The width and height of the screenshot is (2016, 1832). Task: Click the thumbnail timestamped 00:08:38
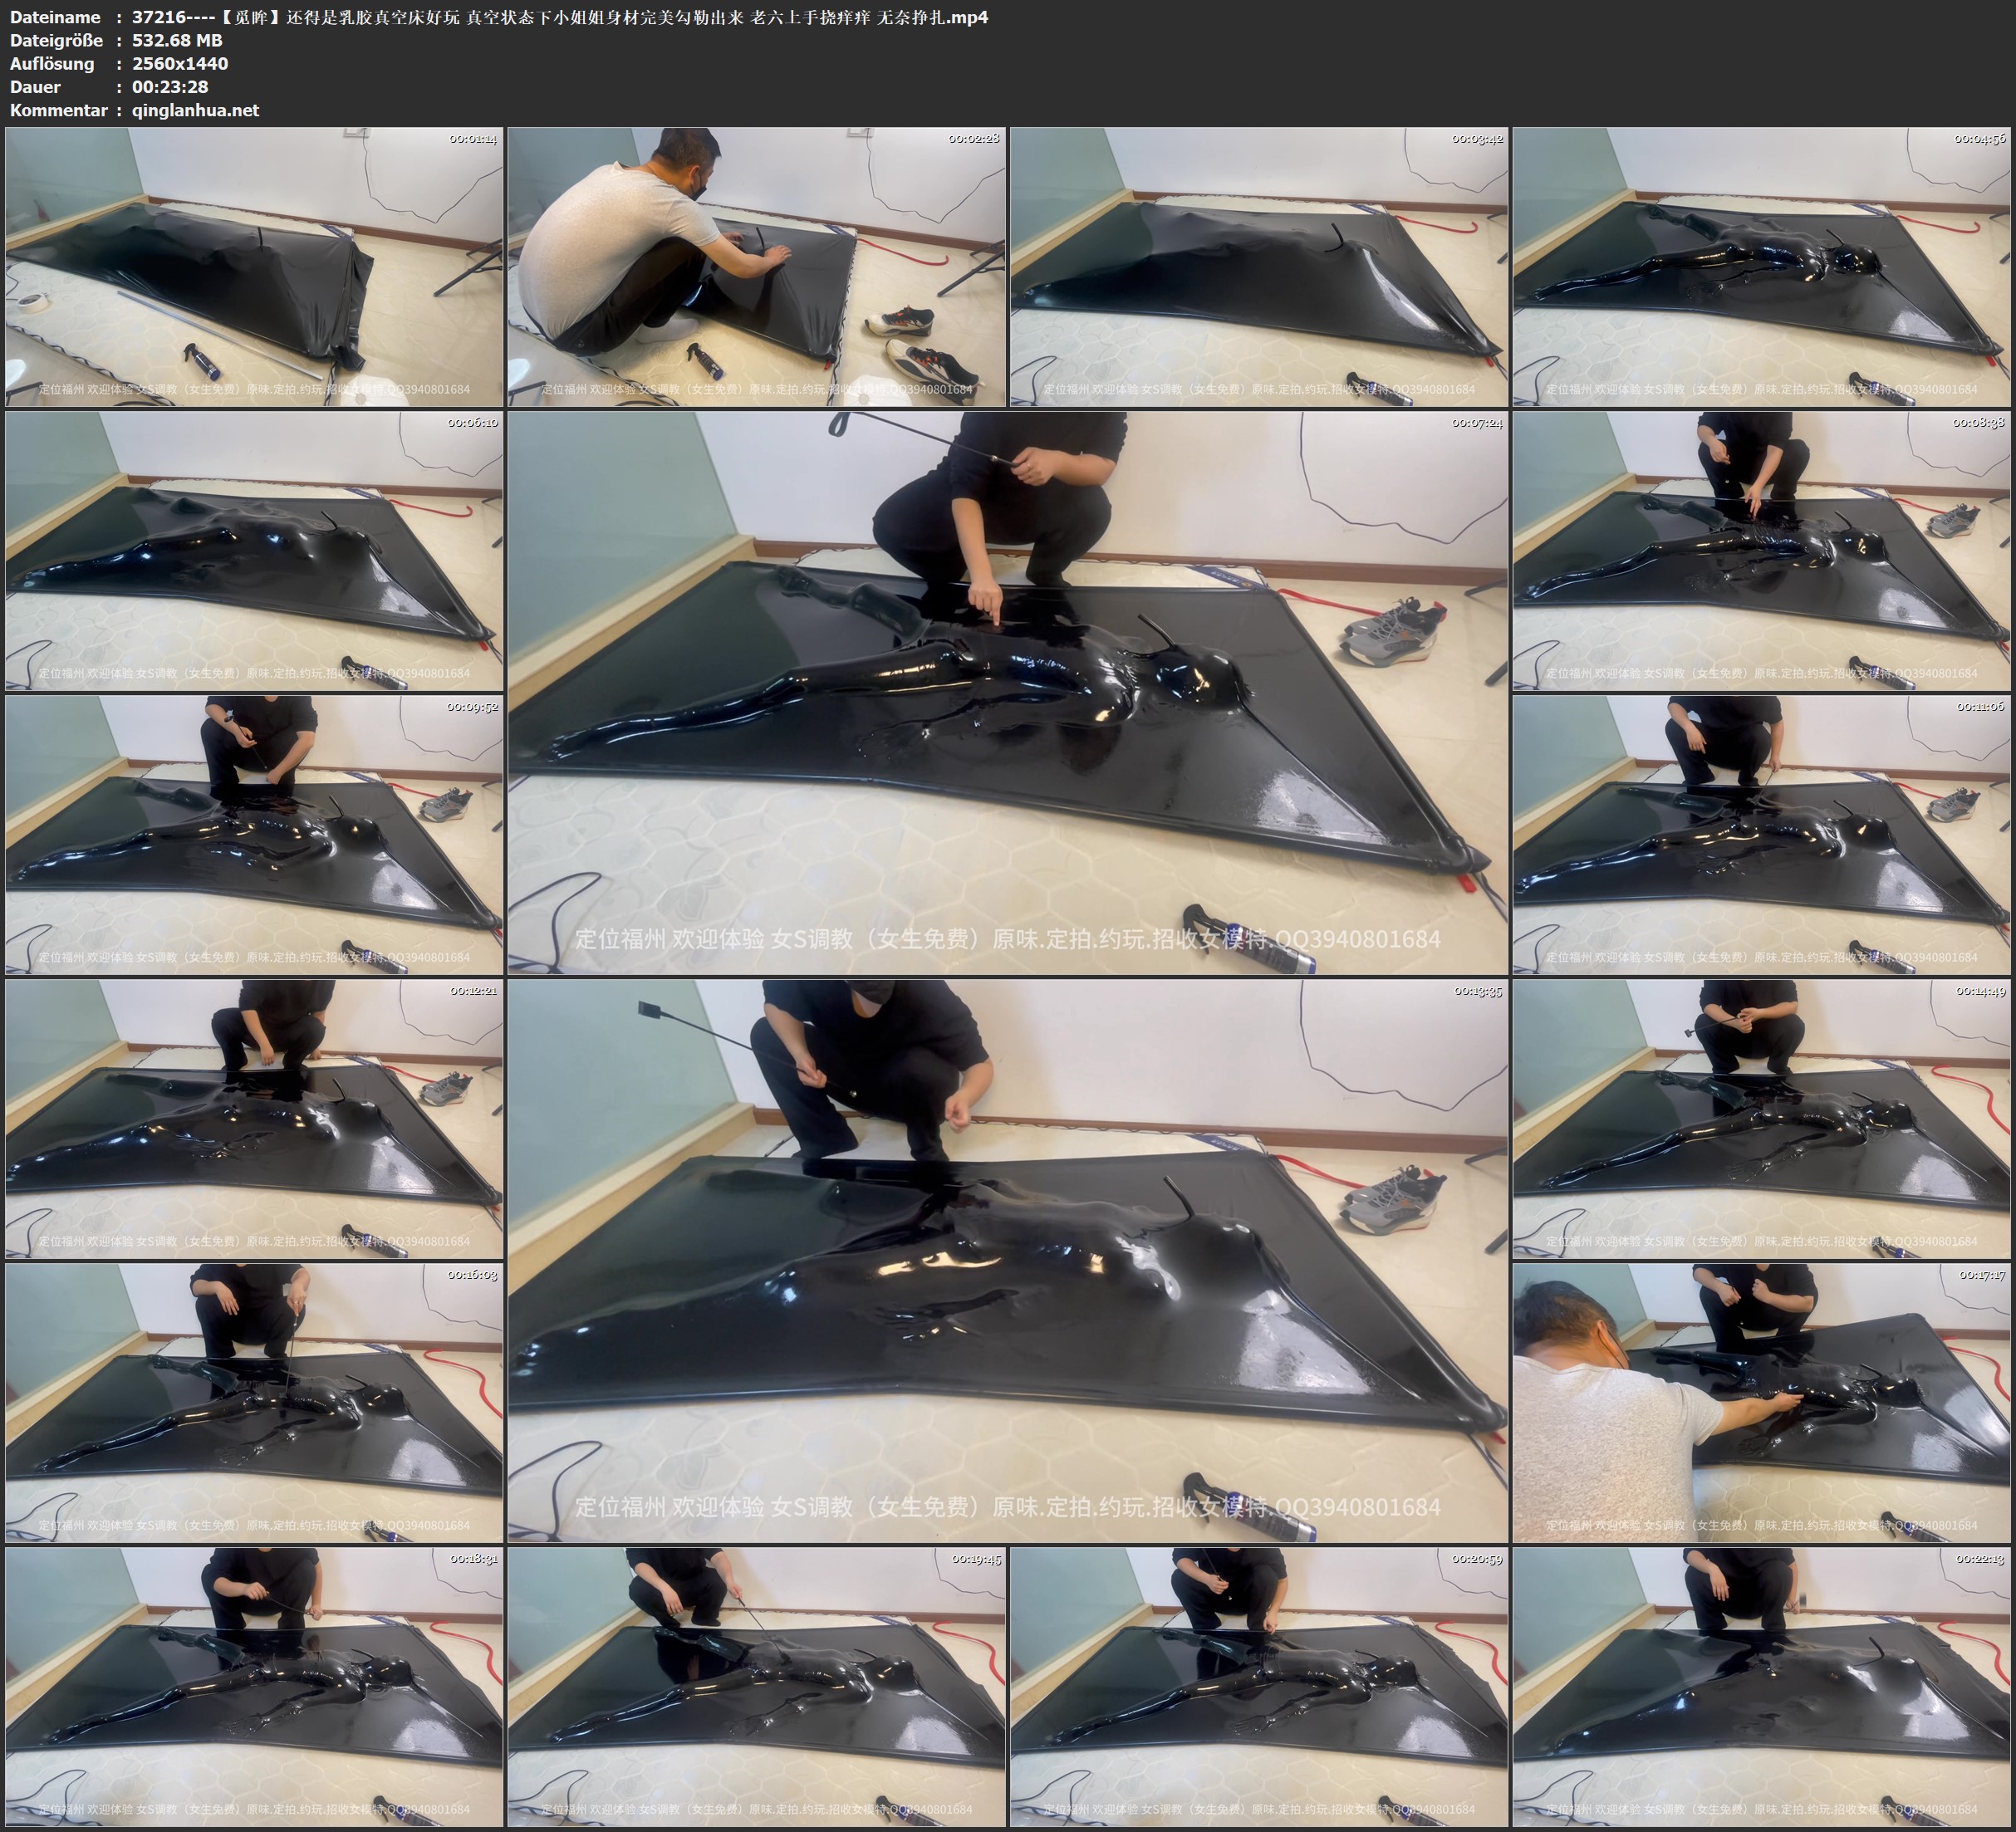coord(1762,551)
